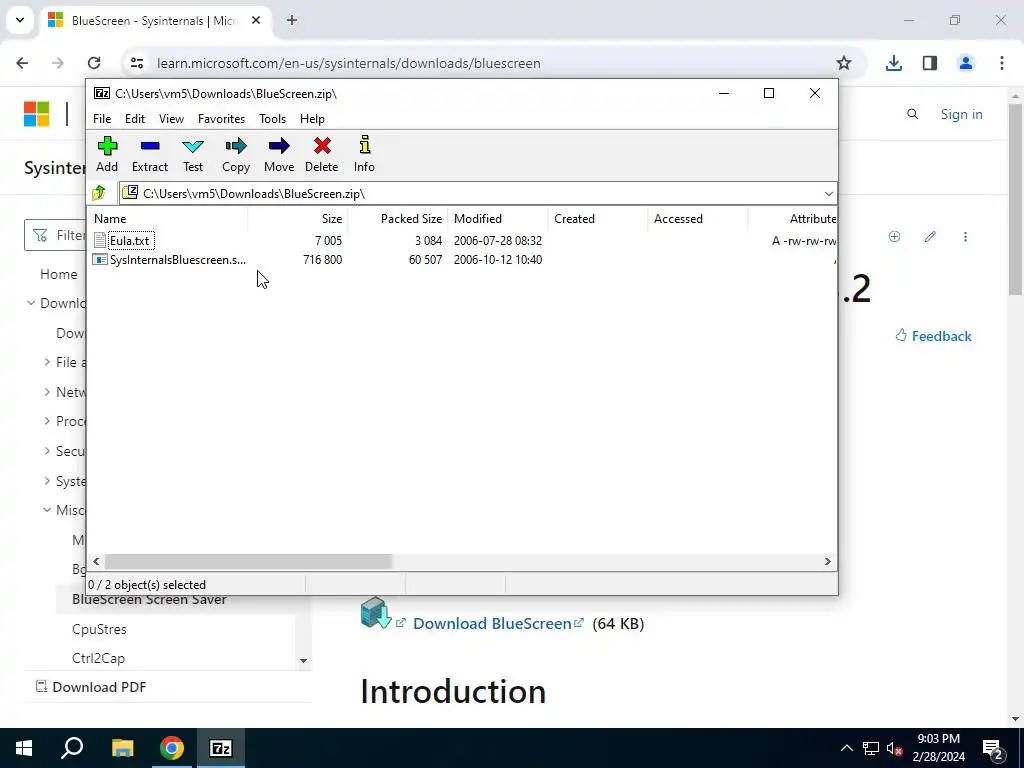Click the Microsoft logo

point(37,114)
